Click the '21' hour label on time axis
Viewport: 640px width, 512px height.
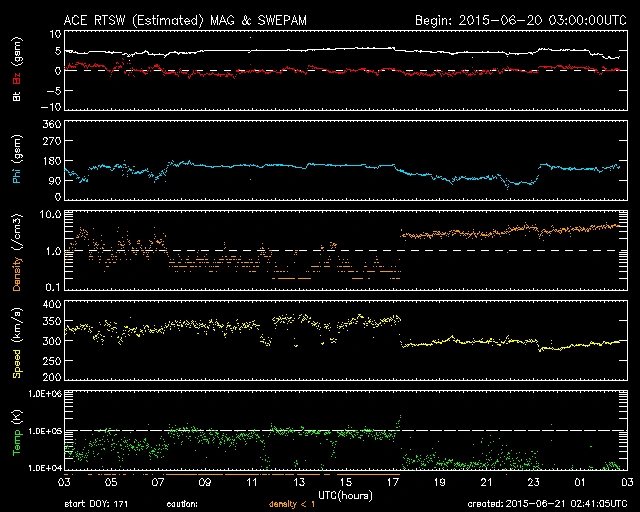click(487, 483)
